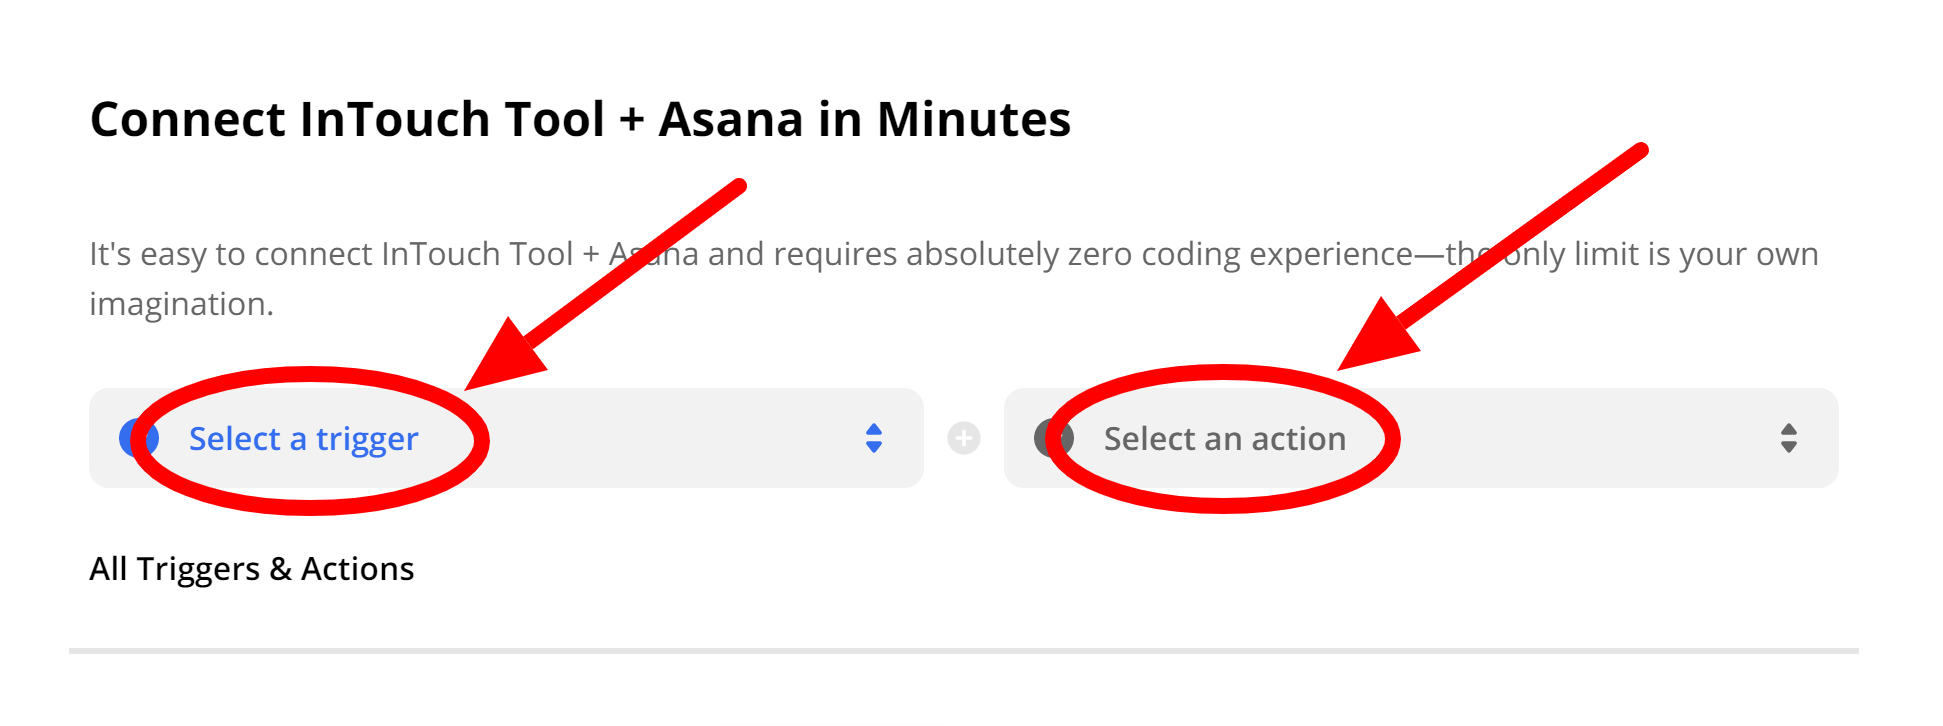Click the gray plus icon between the dropdowns

(x=964, y=438)
